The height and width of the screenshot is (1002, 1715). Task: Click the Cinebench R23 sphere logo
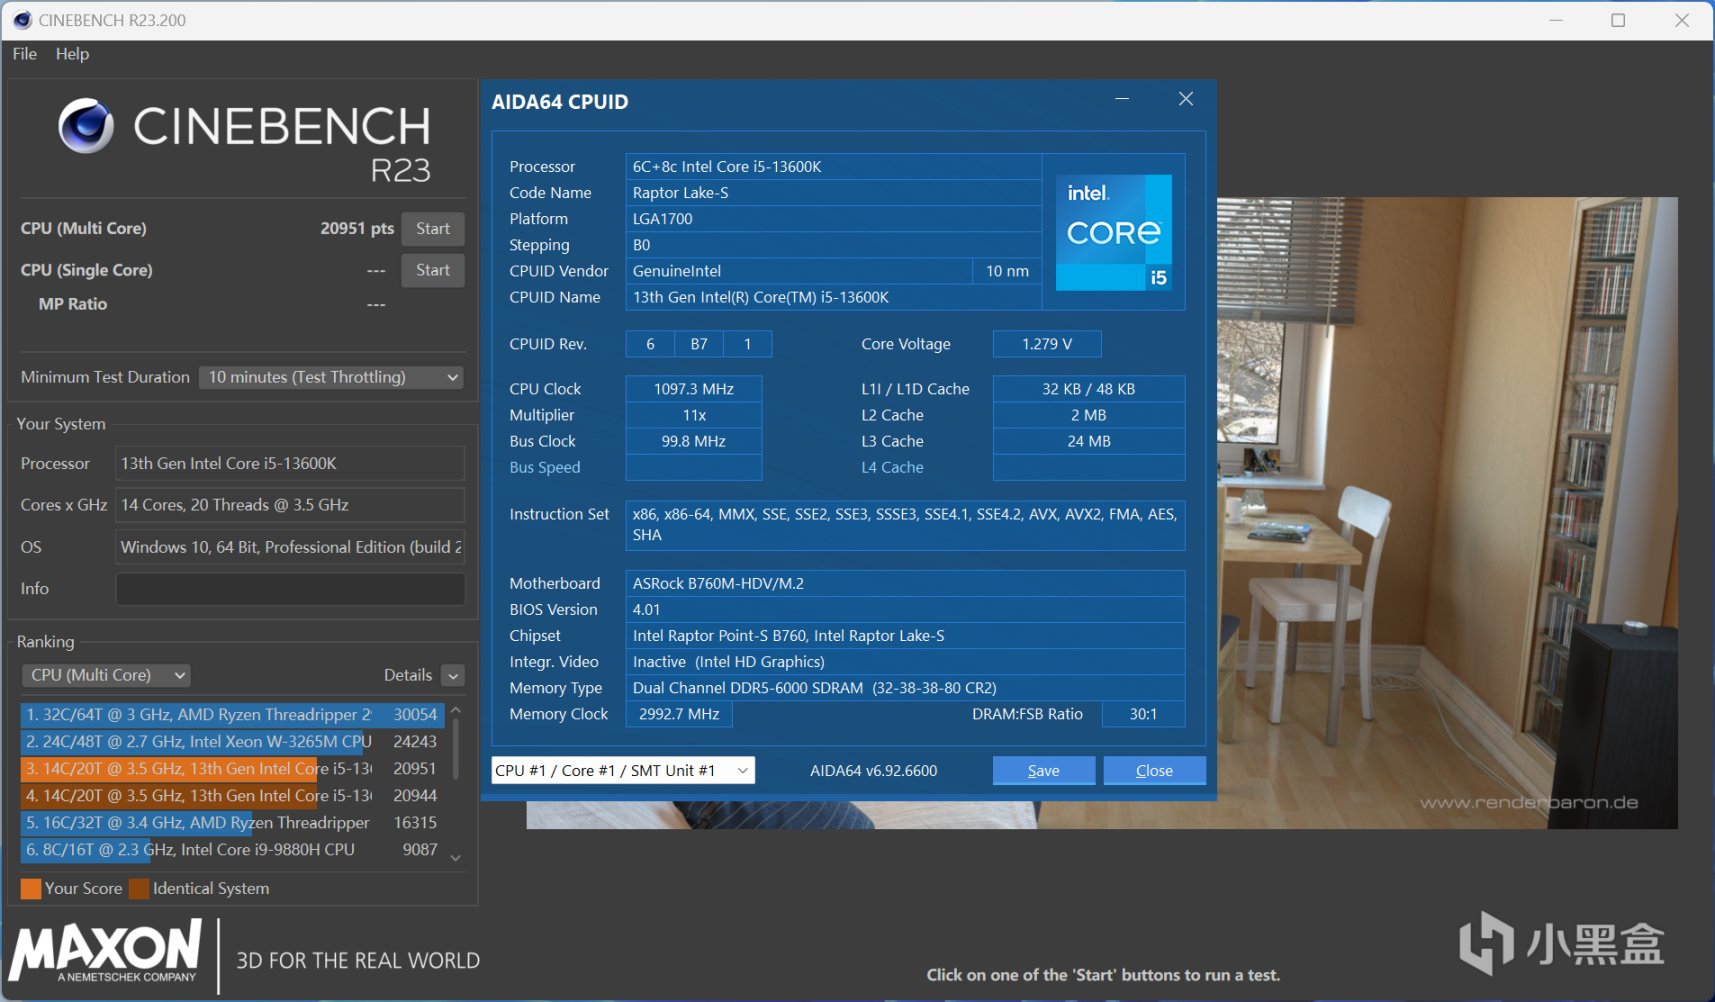tap(86, 126)
